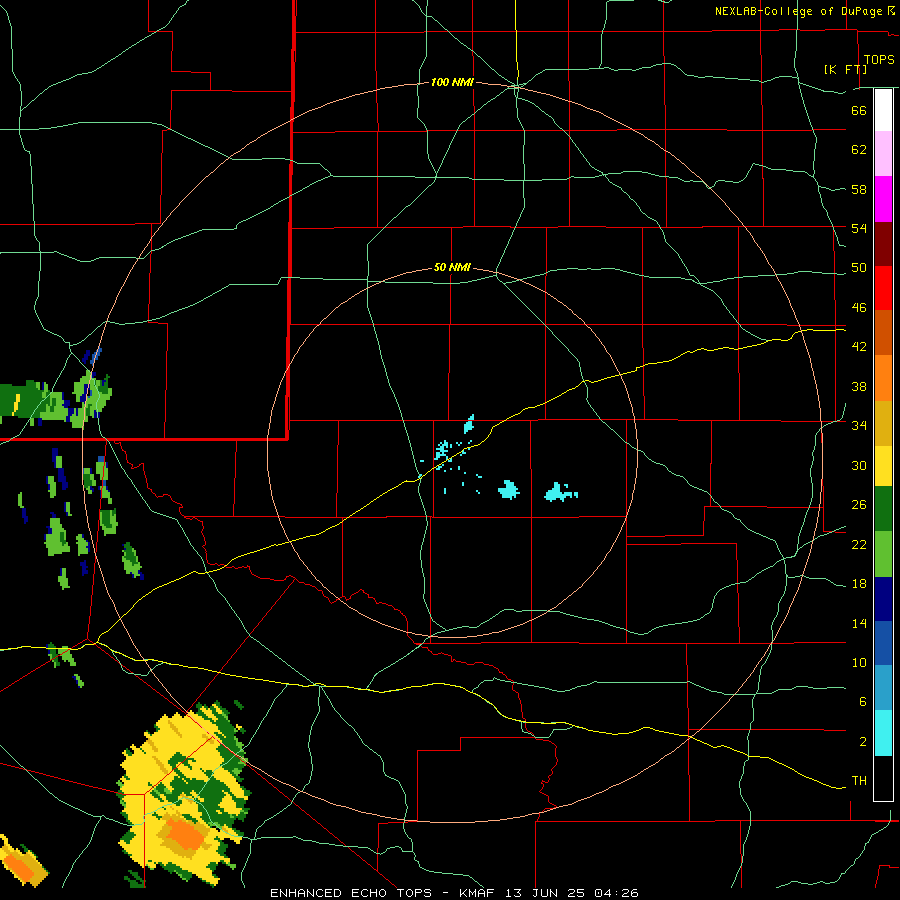This screenshot has height=900, width=900.
Task: Click the legend value 38
Action: tap(859, 387)
